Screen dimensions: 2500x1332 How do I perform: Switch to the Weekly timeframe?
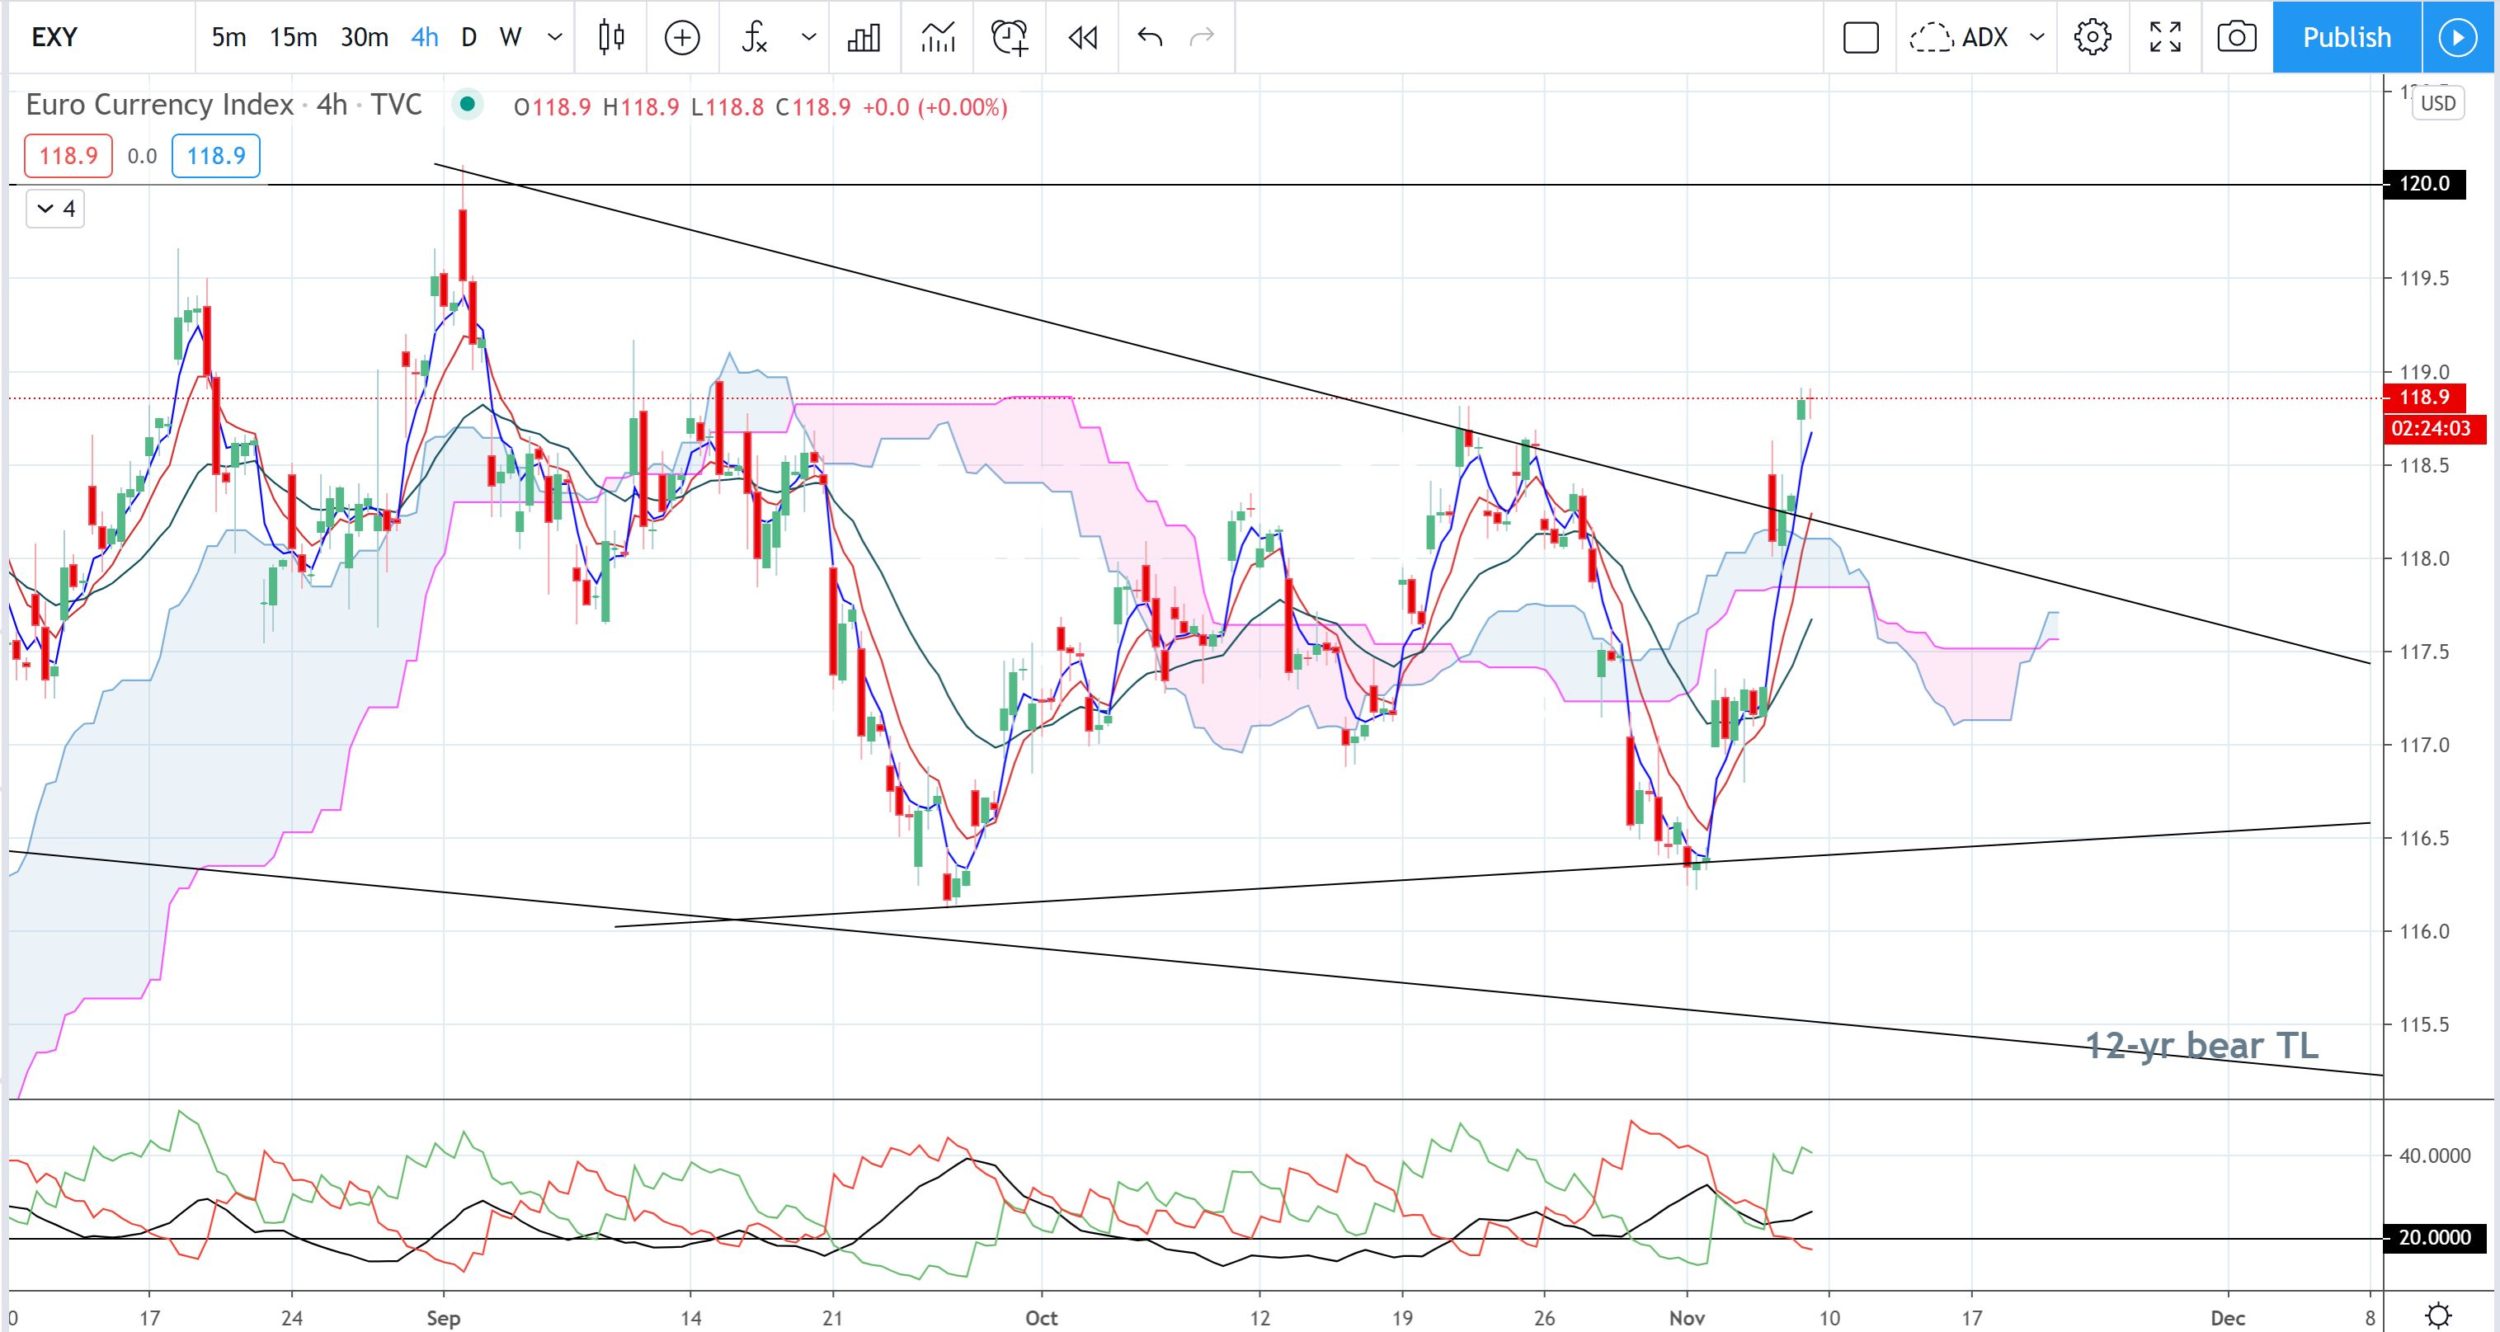click(x=511, y=38)
